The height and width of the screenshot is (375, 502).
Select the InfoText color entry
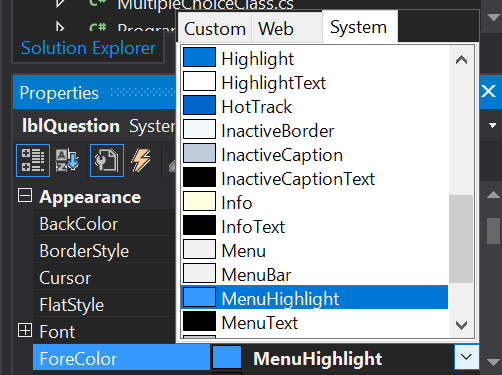point(315,227)
